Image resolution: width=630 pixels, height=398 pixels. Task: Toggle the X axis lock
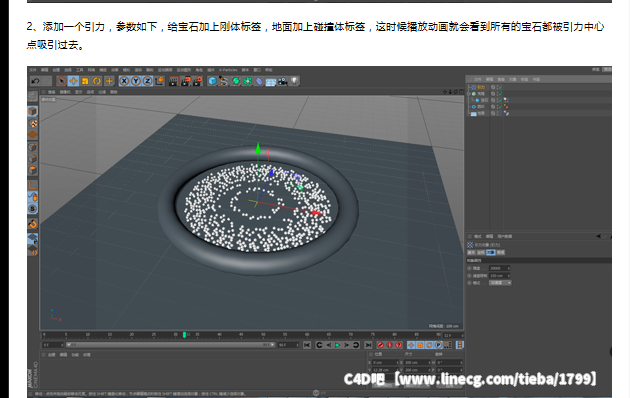125,81
